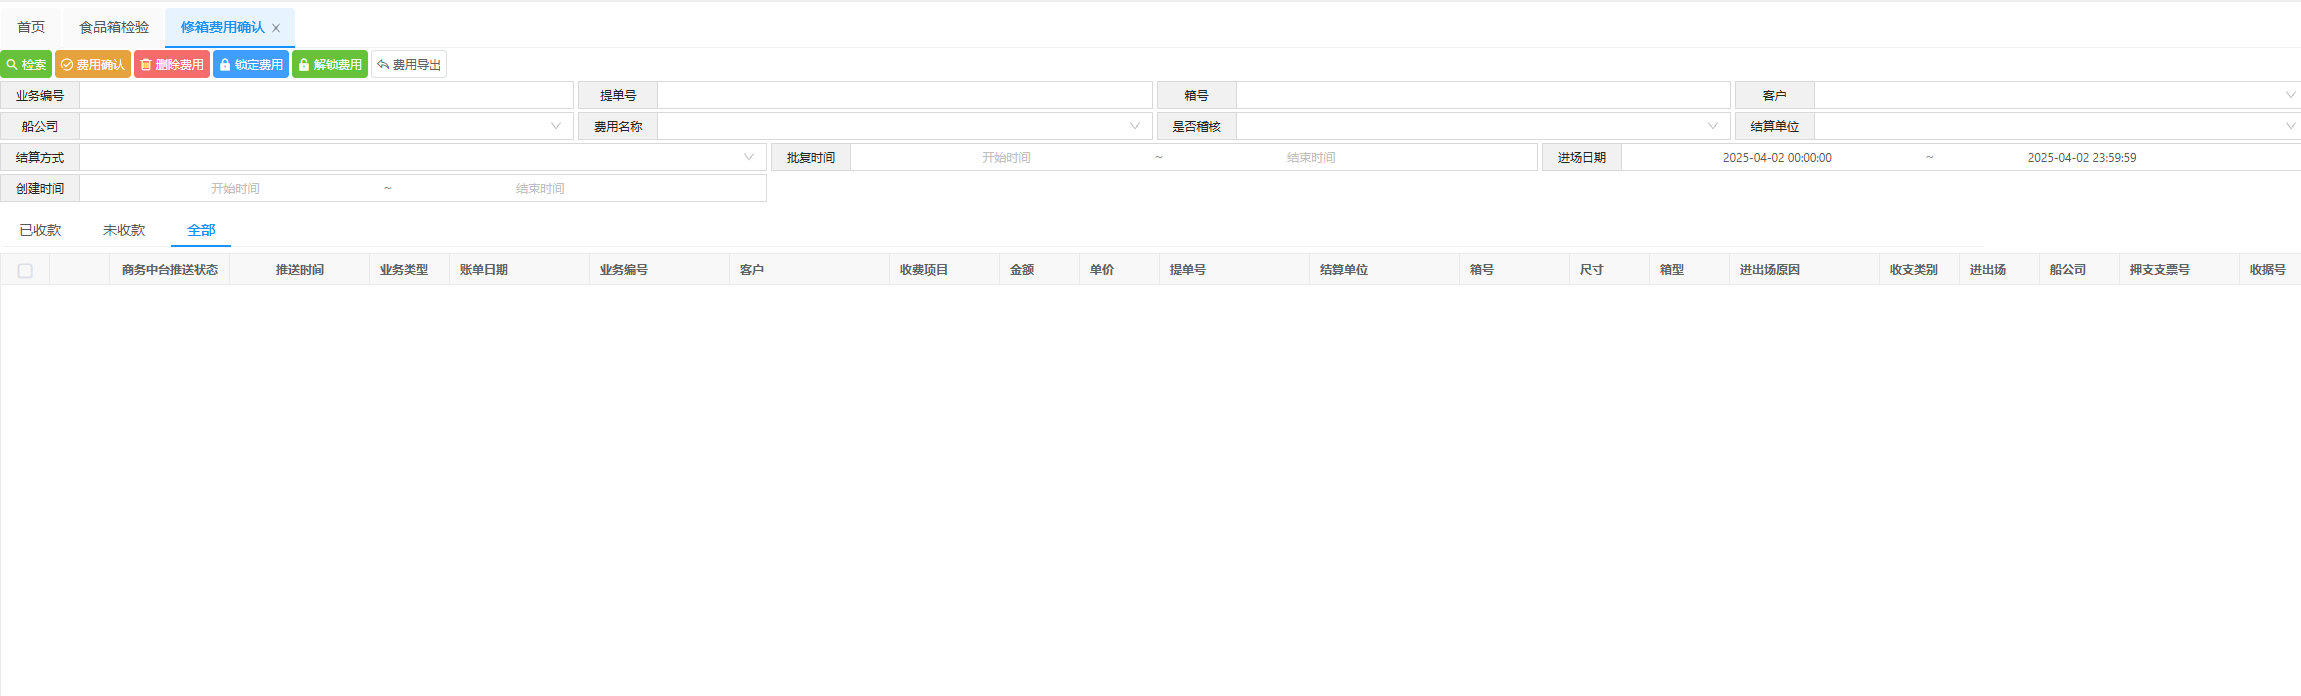Toggle the select-all checkbox in table header
Viewport: 2301px width, 696px height.
(25, 271)
